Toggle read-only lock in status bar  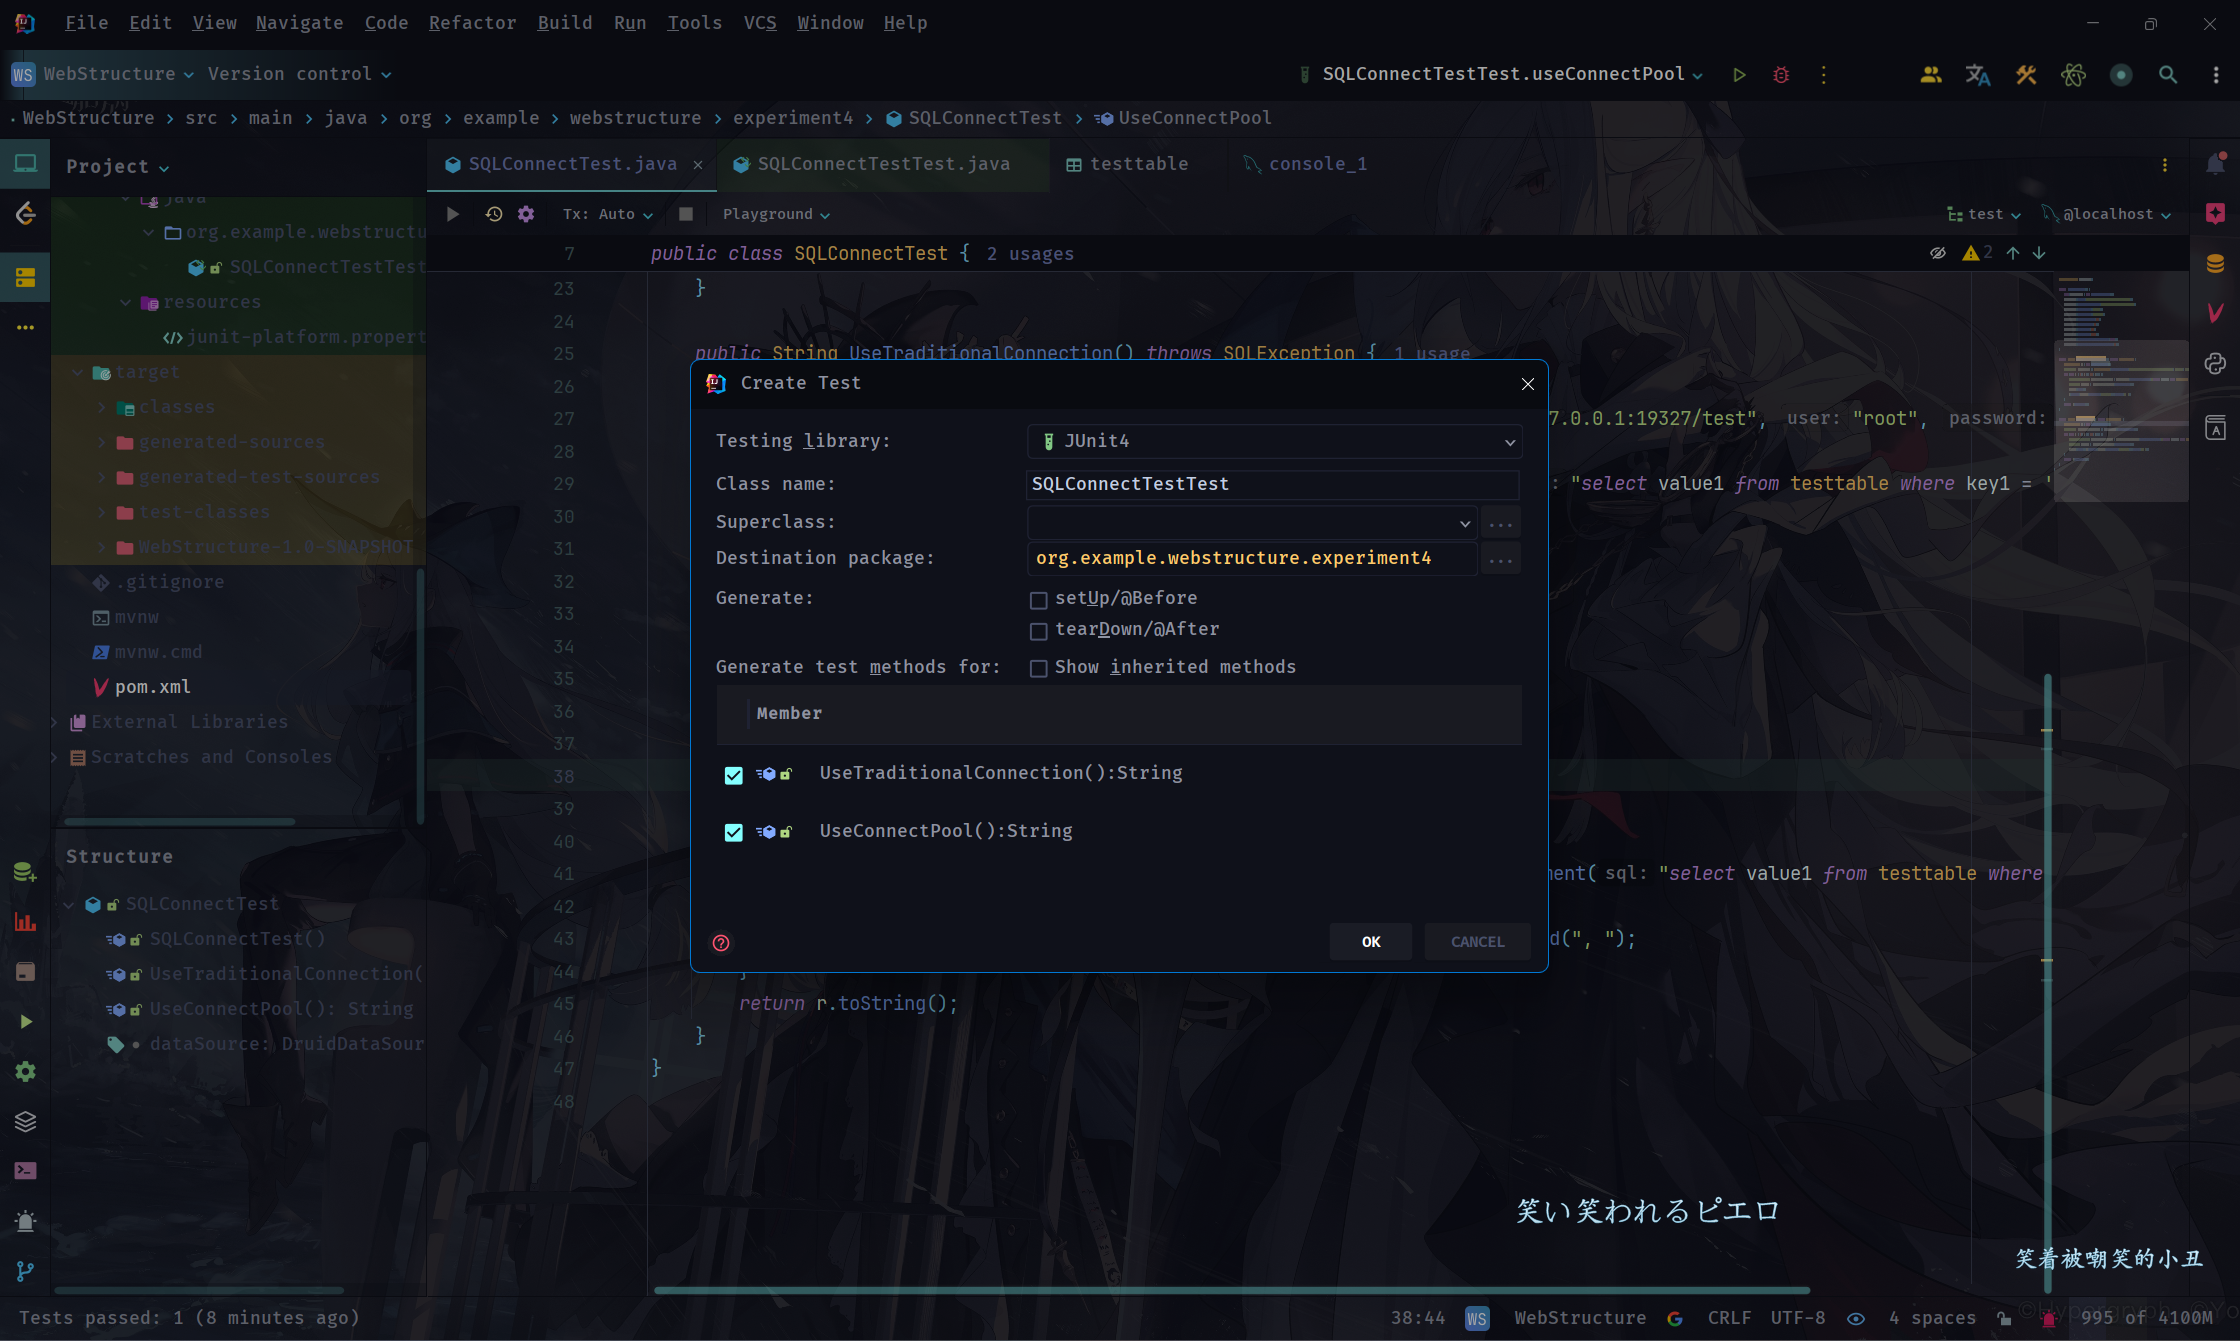click(x=2004, y=1319)
